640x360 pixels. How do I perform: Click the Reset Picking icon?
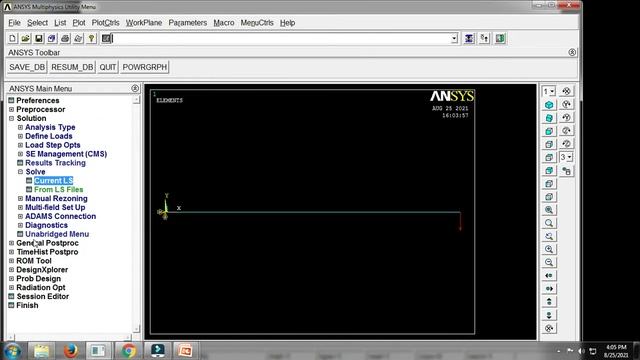coord(484,38)
